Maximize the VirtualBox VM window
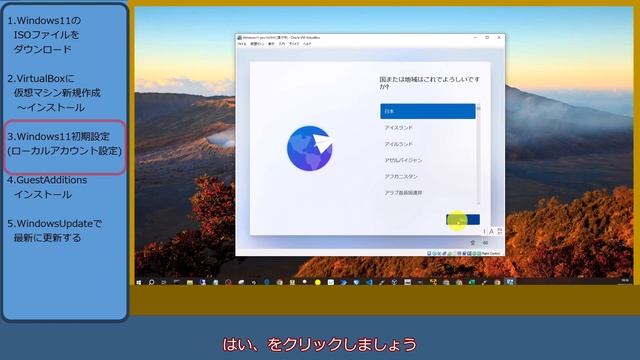Viewport: 640px width, 360px height. coord(487,37)
